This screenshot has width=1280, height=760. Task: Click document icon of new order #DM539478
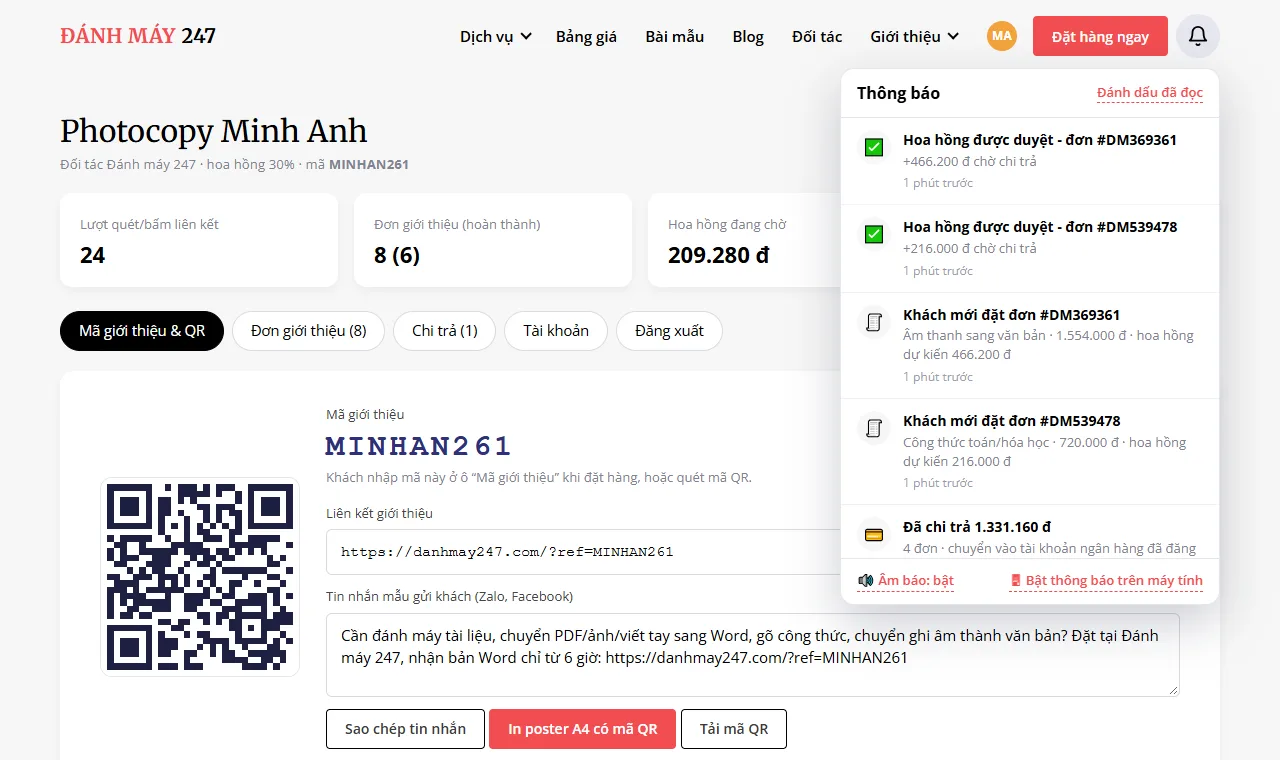point(874,428)
